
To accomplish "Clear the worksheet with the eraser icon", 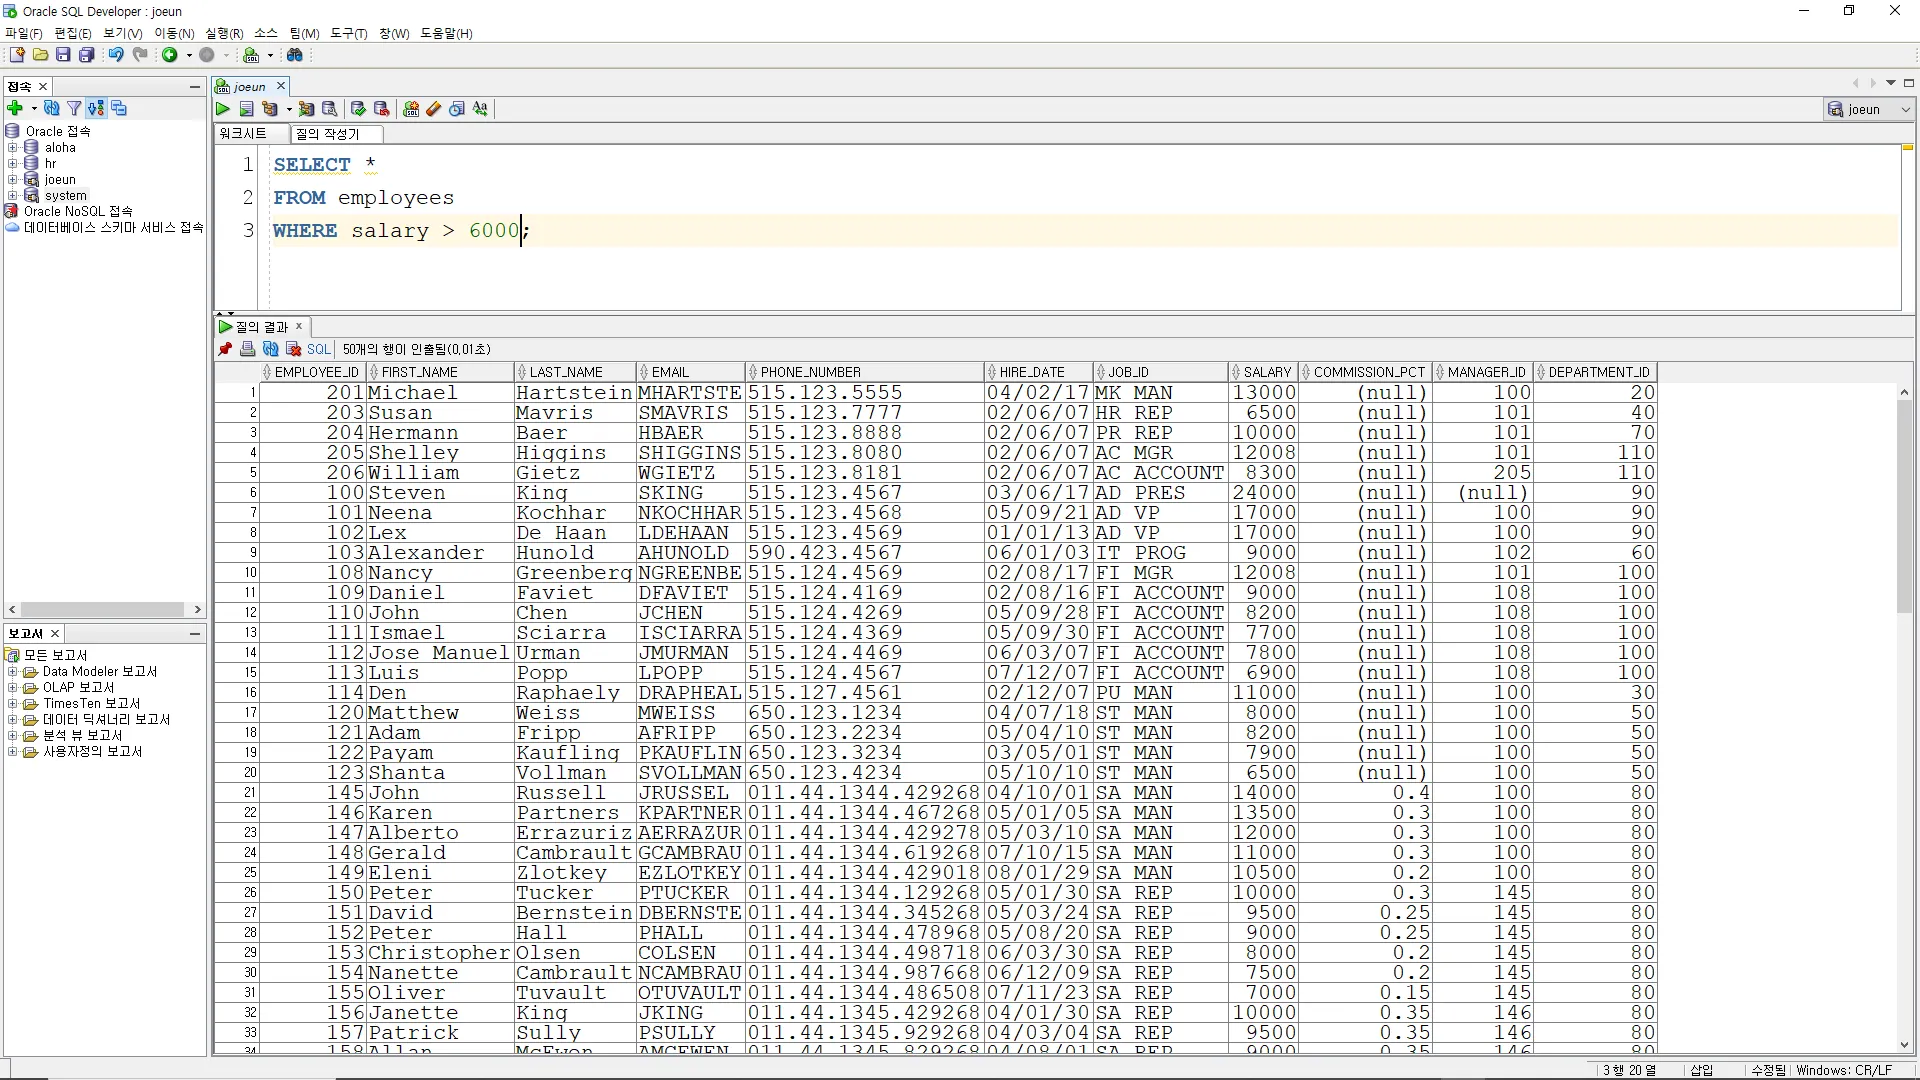I will pos(434,109).
